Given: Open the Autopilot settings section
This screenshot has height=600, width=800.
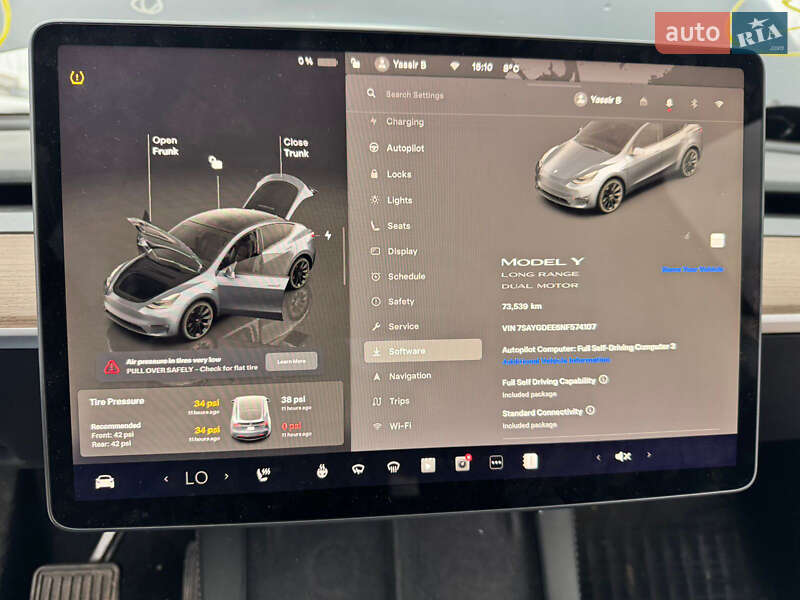Looking at the screenshot, I should pyautogui.click(x=406, y=147).
